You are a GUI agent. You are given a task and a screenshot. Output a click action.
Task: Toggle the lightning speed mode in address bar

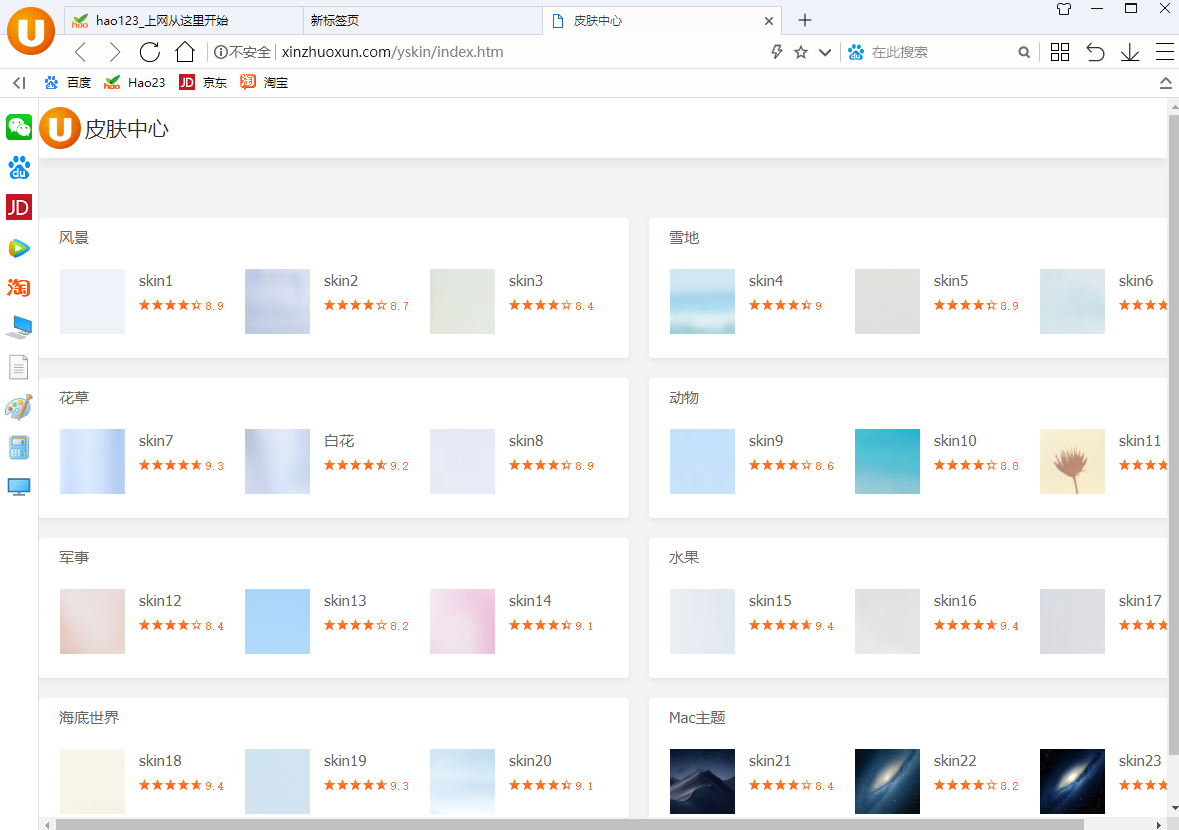[776, 51]
